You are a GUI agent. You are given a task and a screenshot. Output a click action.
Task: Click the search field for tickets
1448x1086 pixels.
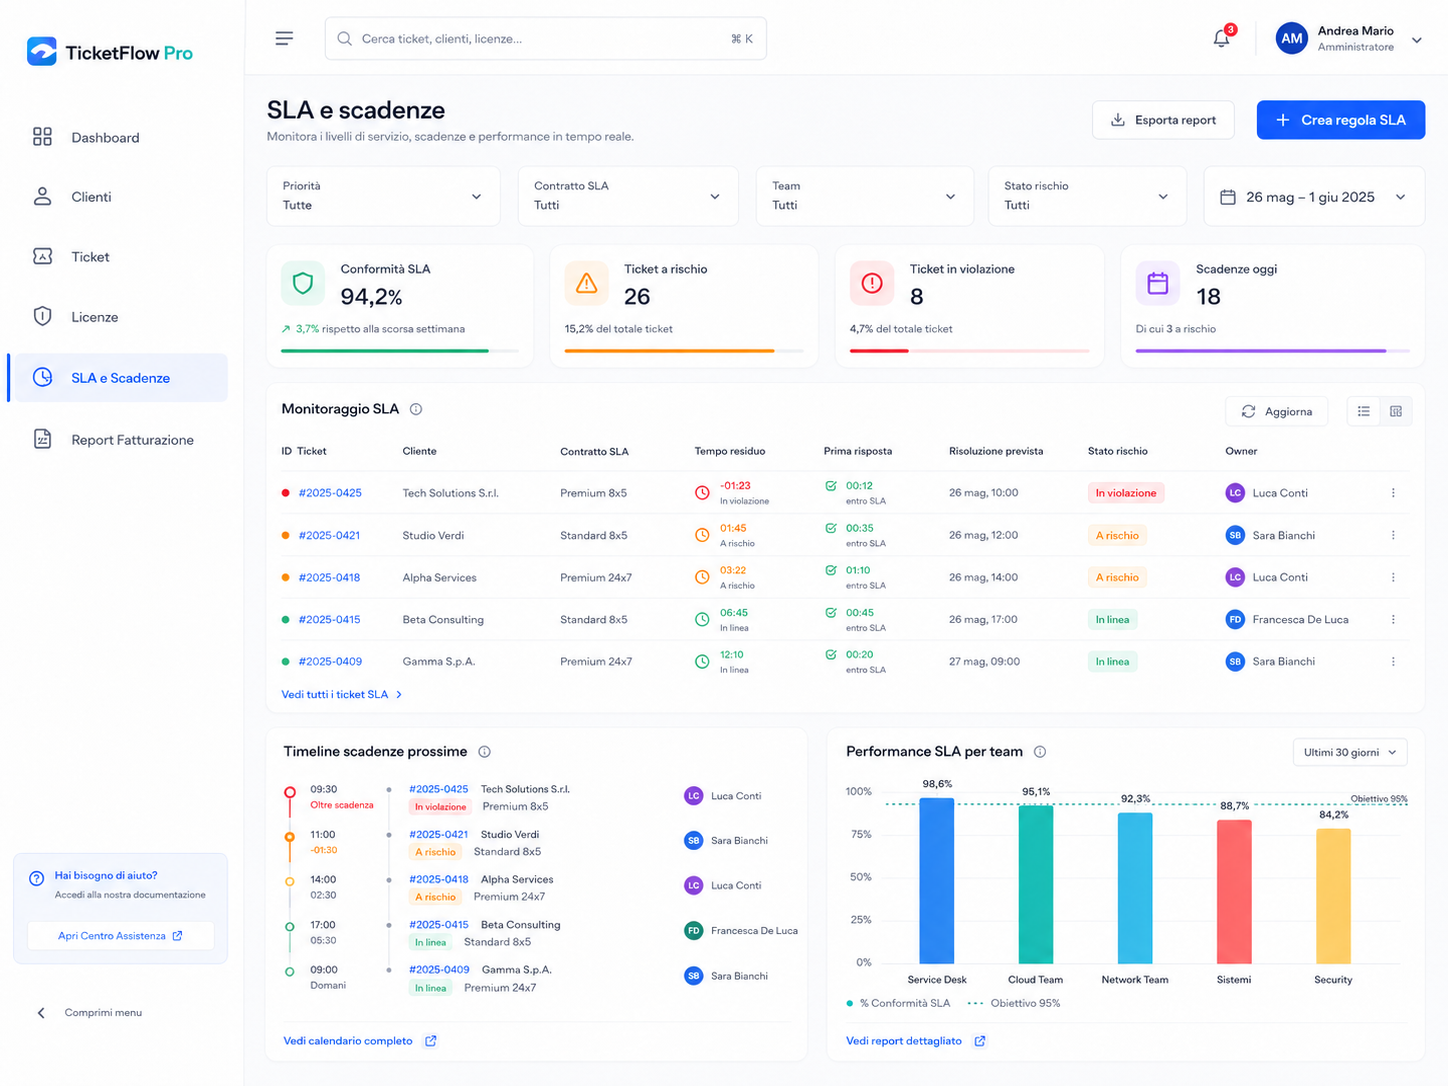[x=546, y=39]
